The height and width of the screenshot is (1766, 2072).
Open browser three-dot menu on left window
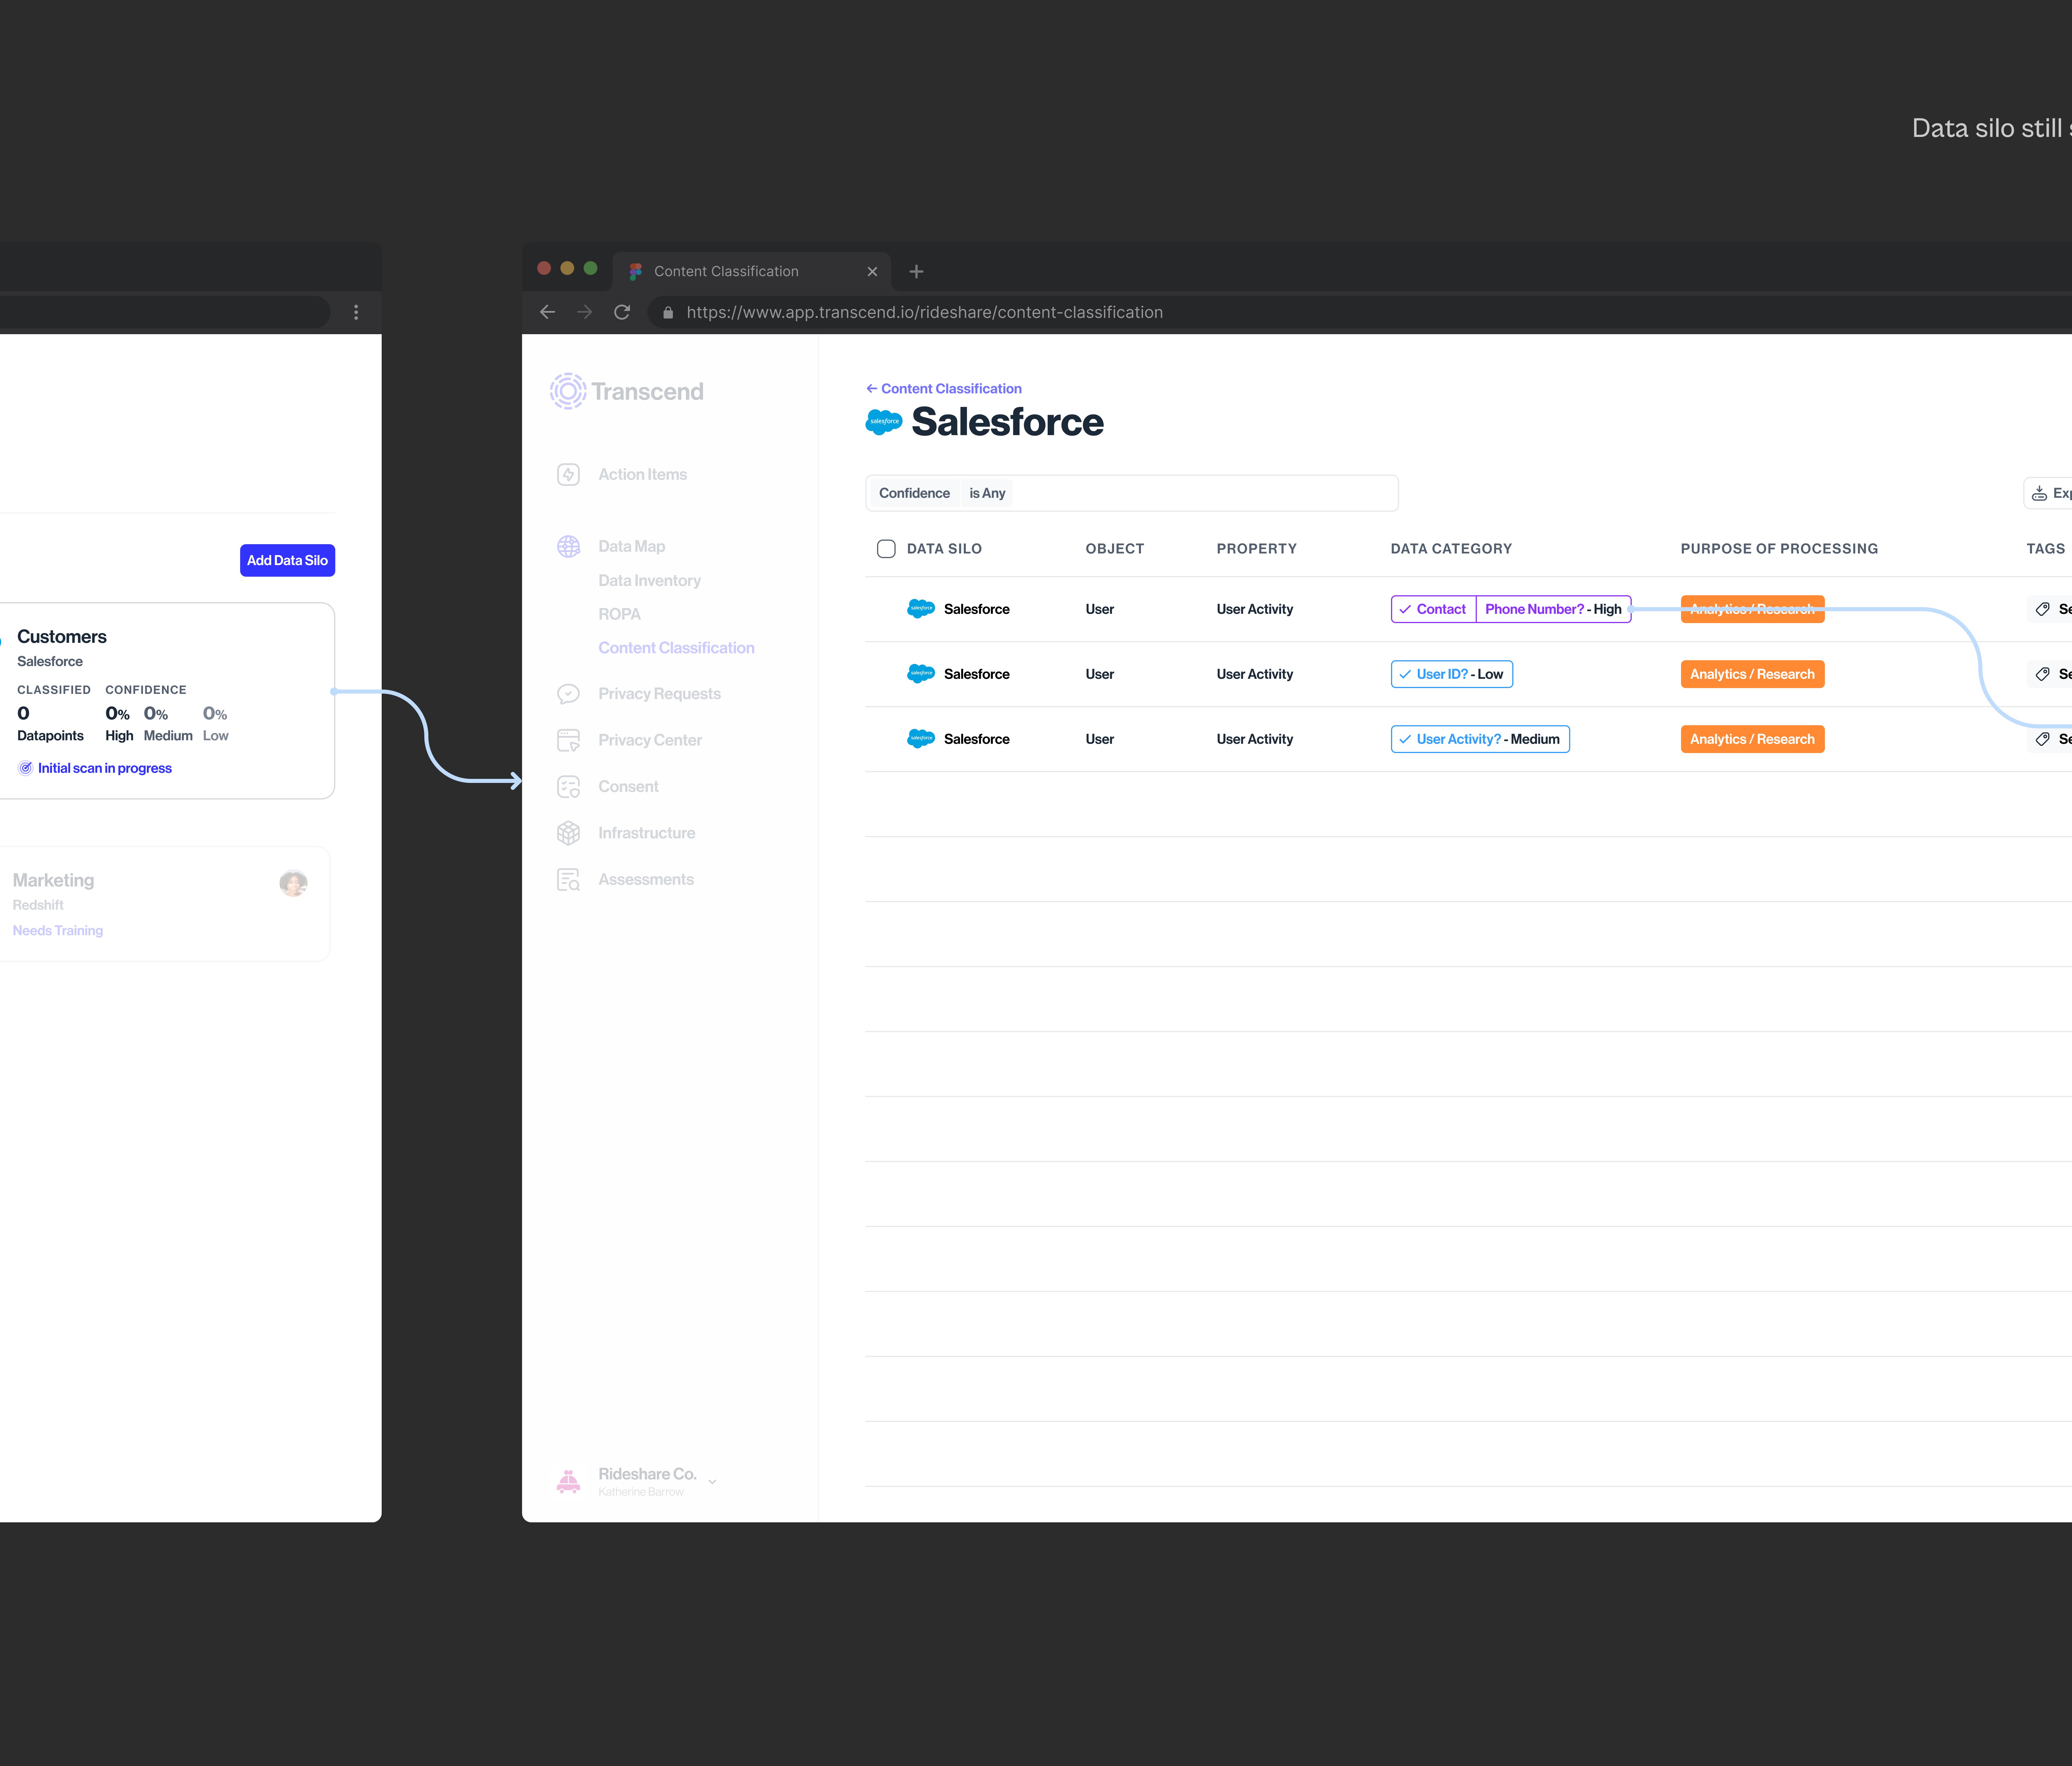click(x=356, y=312)
